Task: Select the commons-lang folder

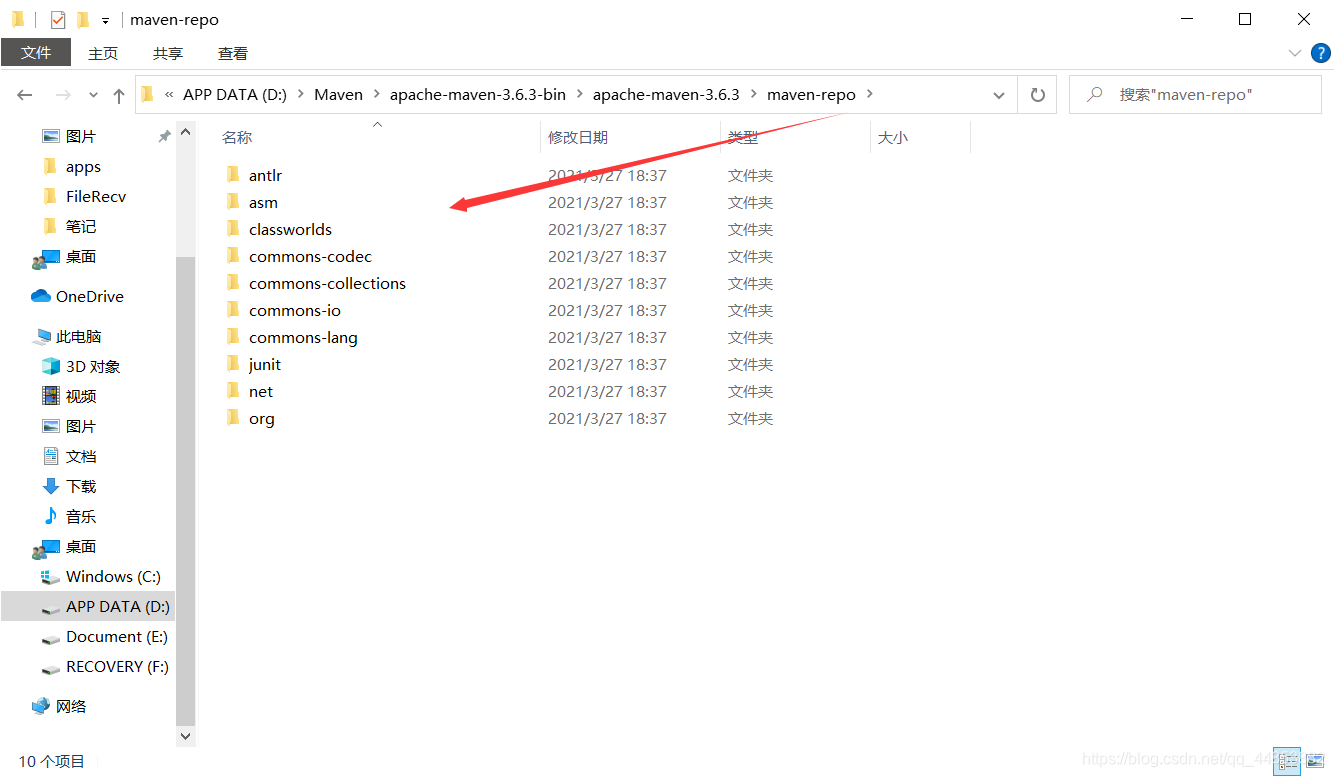Action: (x=303, y=337)
